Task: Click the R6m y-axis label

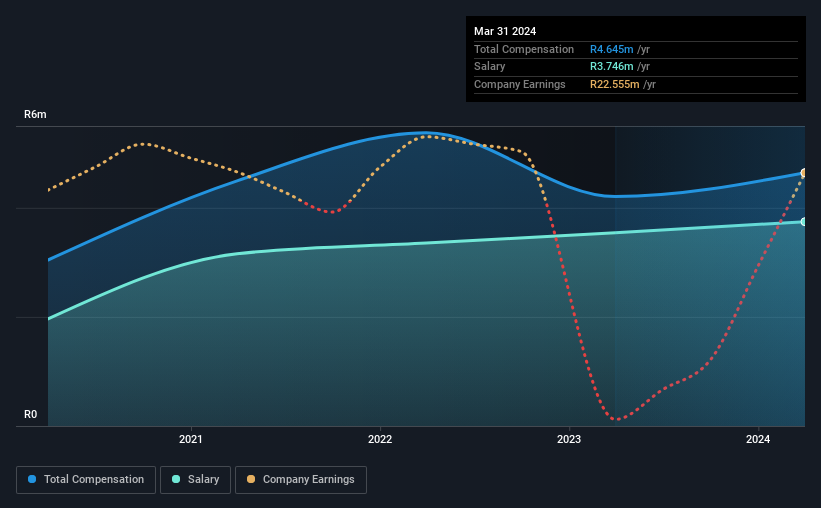Action: pos(35,115)
